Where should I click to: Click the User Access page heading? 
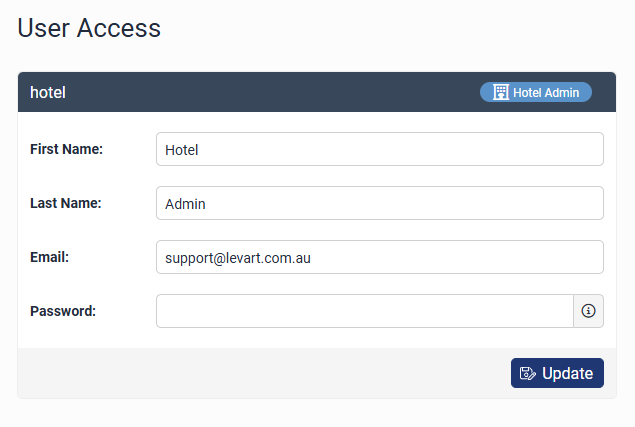[89, 28]
